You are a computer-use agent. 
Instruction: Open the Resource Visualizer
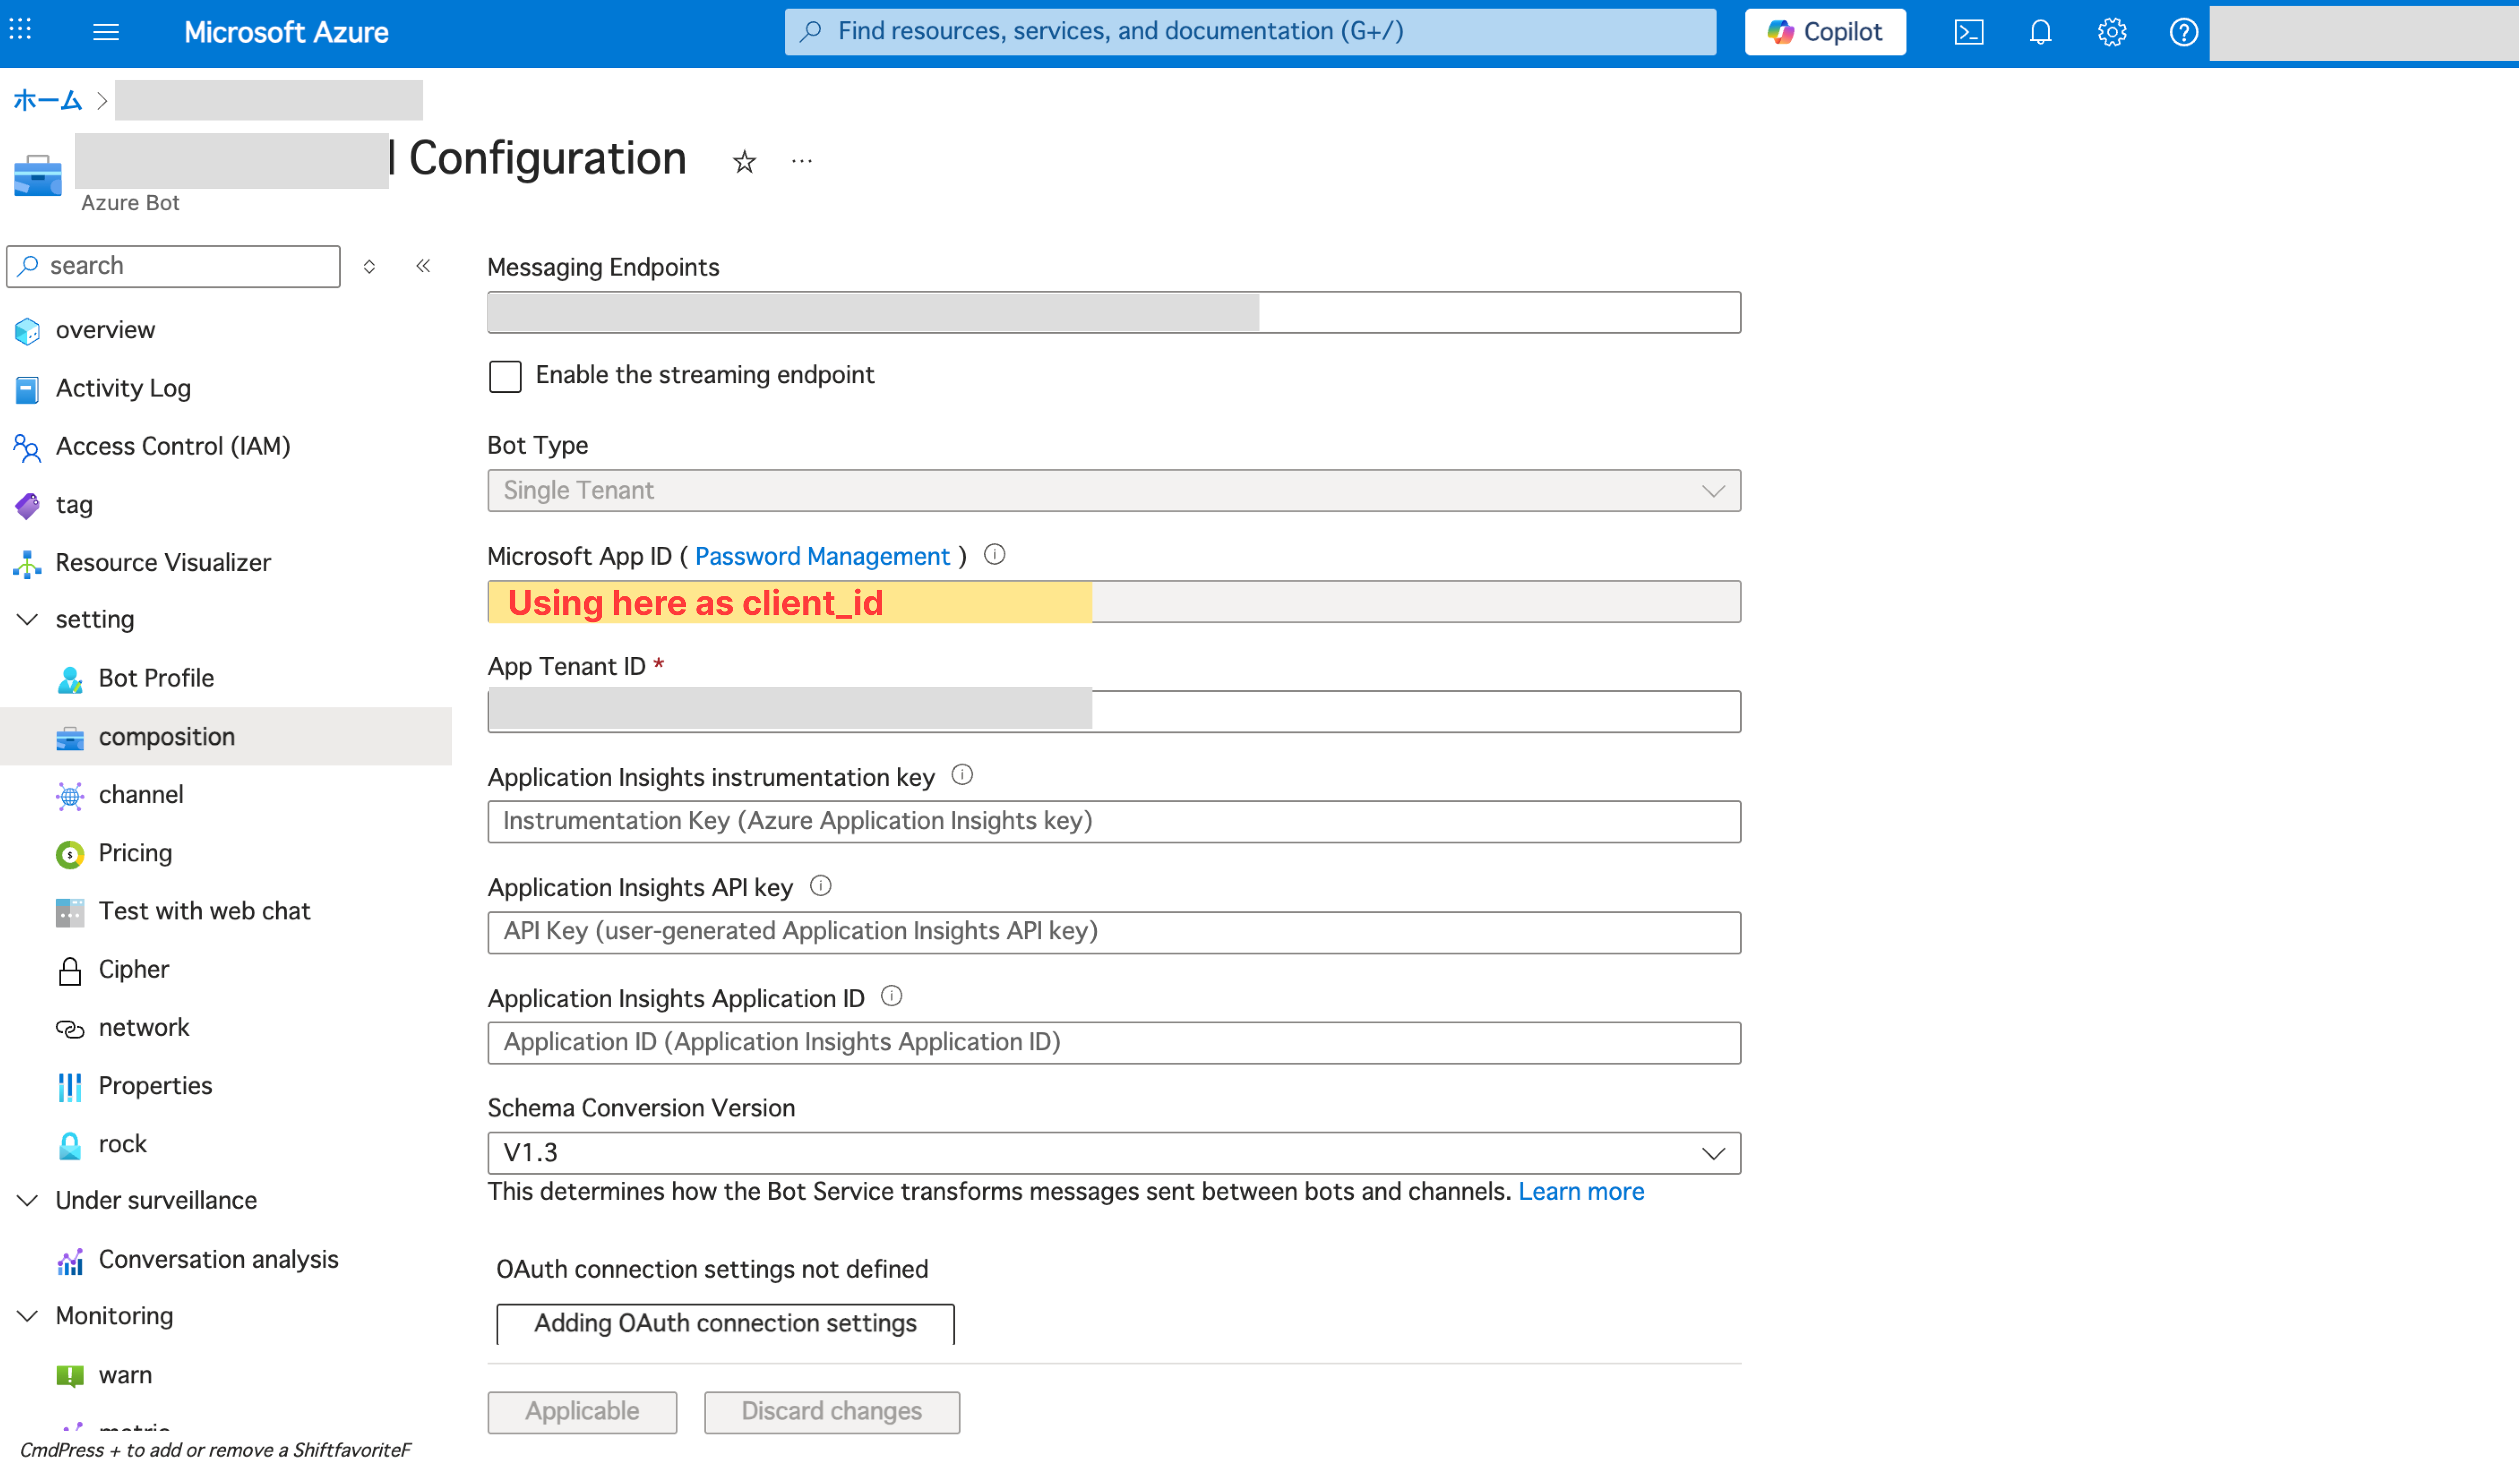(163, 562)
